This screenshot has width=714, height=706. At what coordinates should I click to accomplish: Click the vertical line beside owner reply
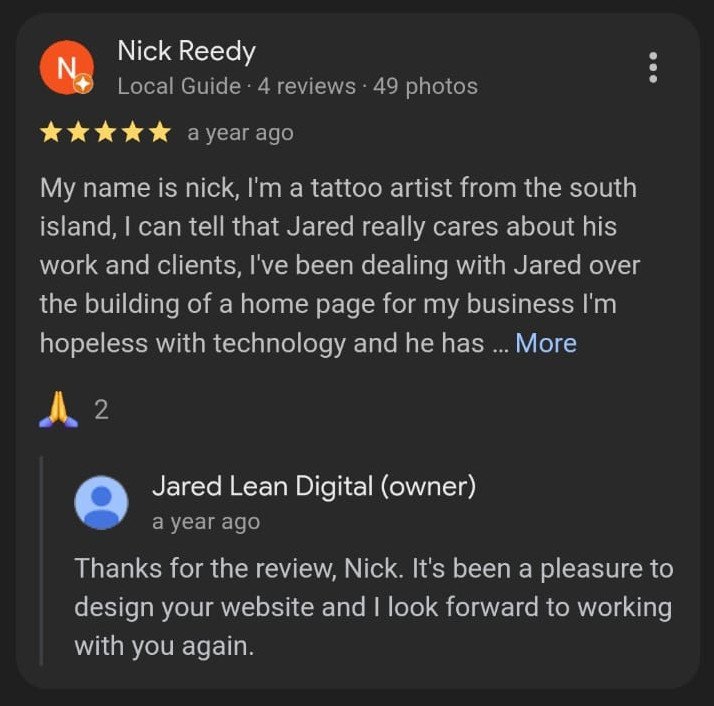click(x=41, y=561)
